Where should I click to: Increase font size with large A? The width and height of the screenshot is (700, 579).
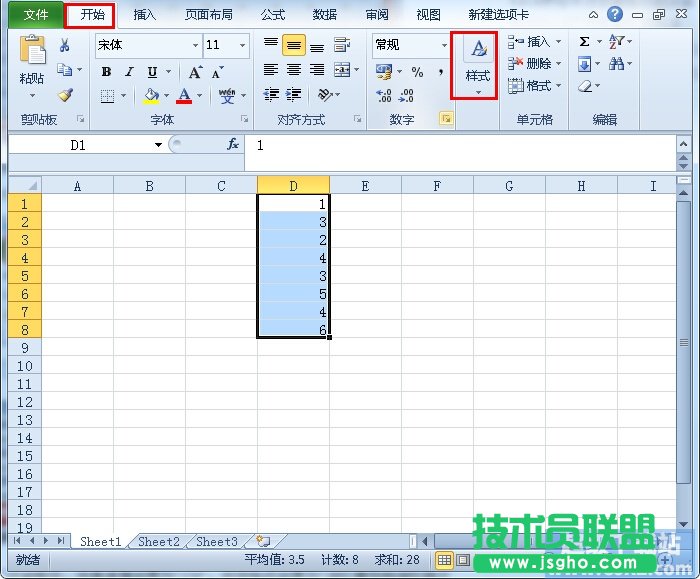click(195, 72)
